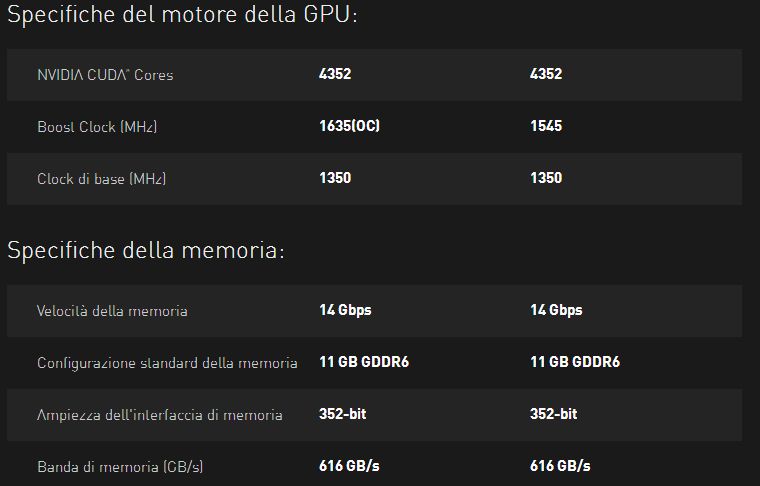The width and height of the screenshot is (760, 486).
Task: Select the NVIDIA CUDA Cores row label
Action: coord(105,75)
